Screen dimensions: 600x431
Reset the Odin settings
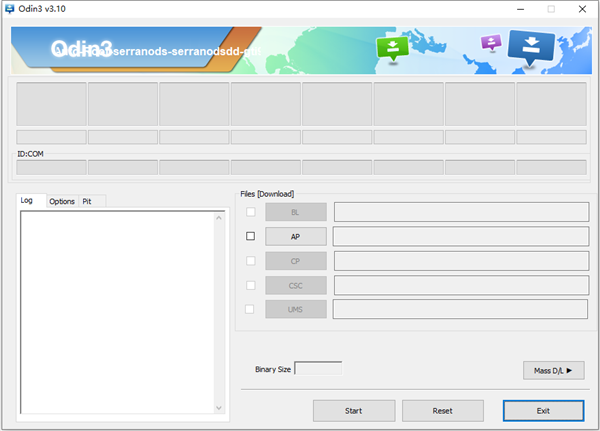443,411
